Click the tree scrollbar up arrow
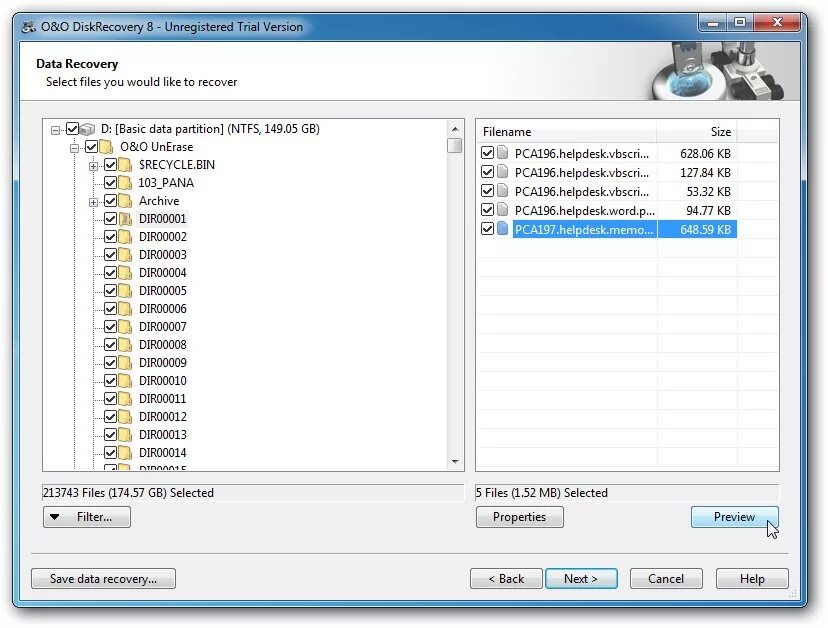828x628 pixels. (x=455, y=129)
